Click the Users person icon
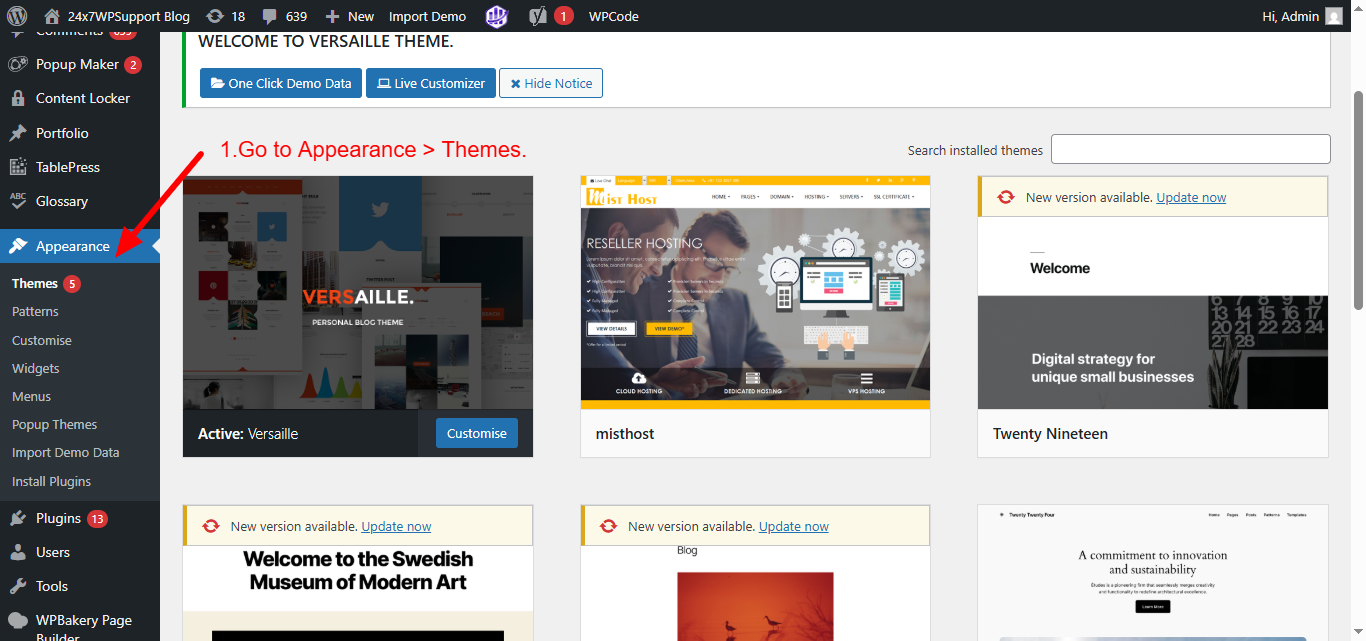The image size is (1366, 641). (17, 552)
